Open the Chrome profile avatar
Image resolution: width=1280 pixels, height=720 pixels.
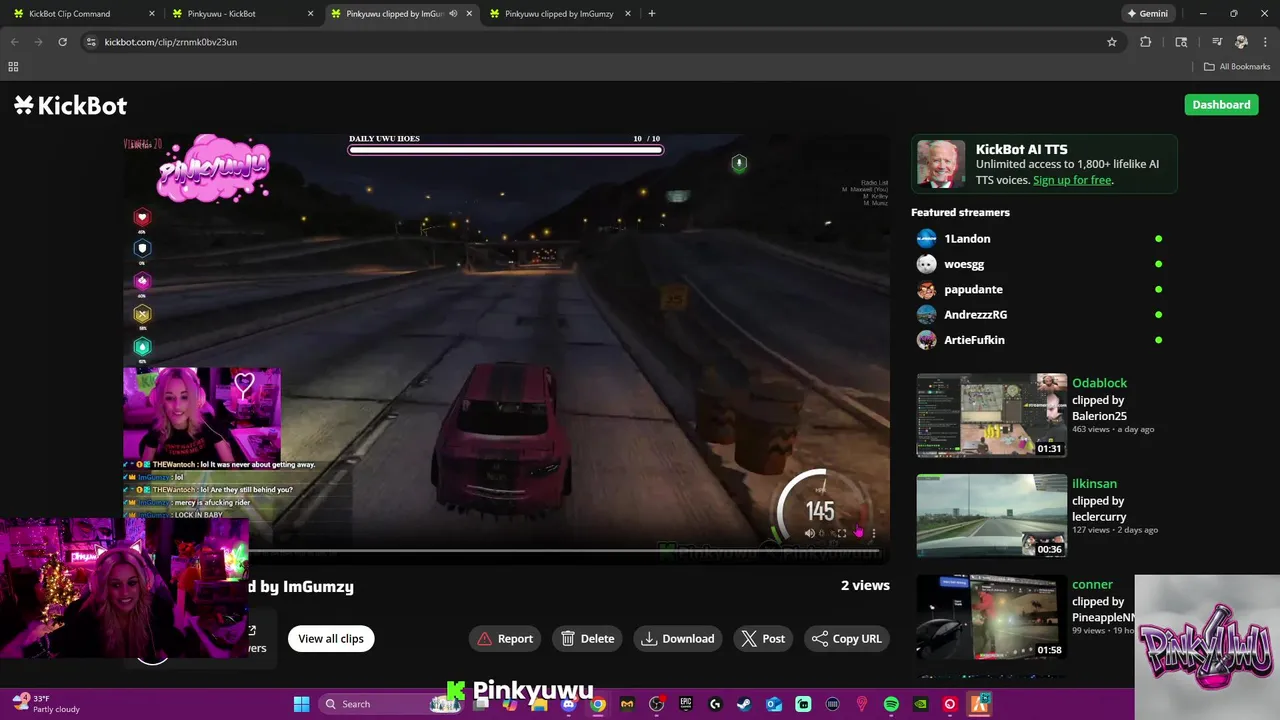pos(1241,42)
